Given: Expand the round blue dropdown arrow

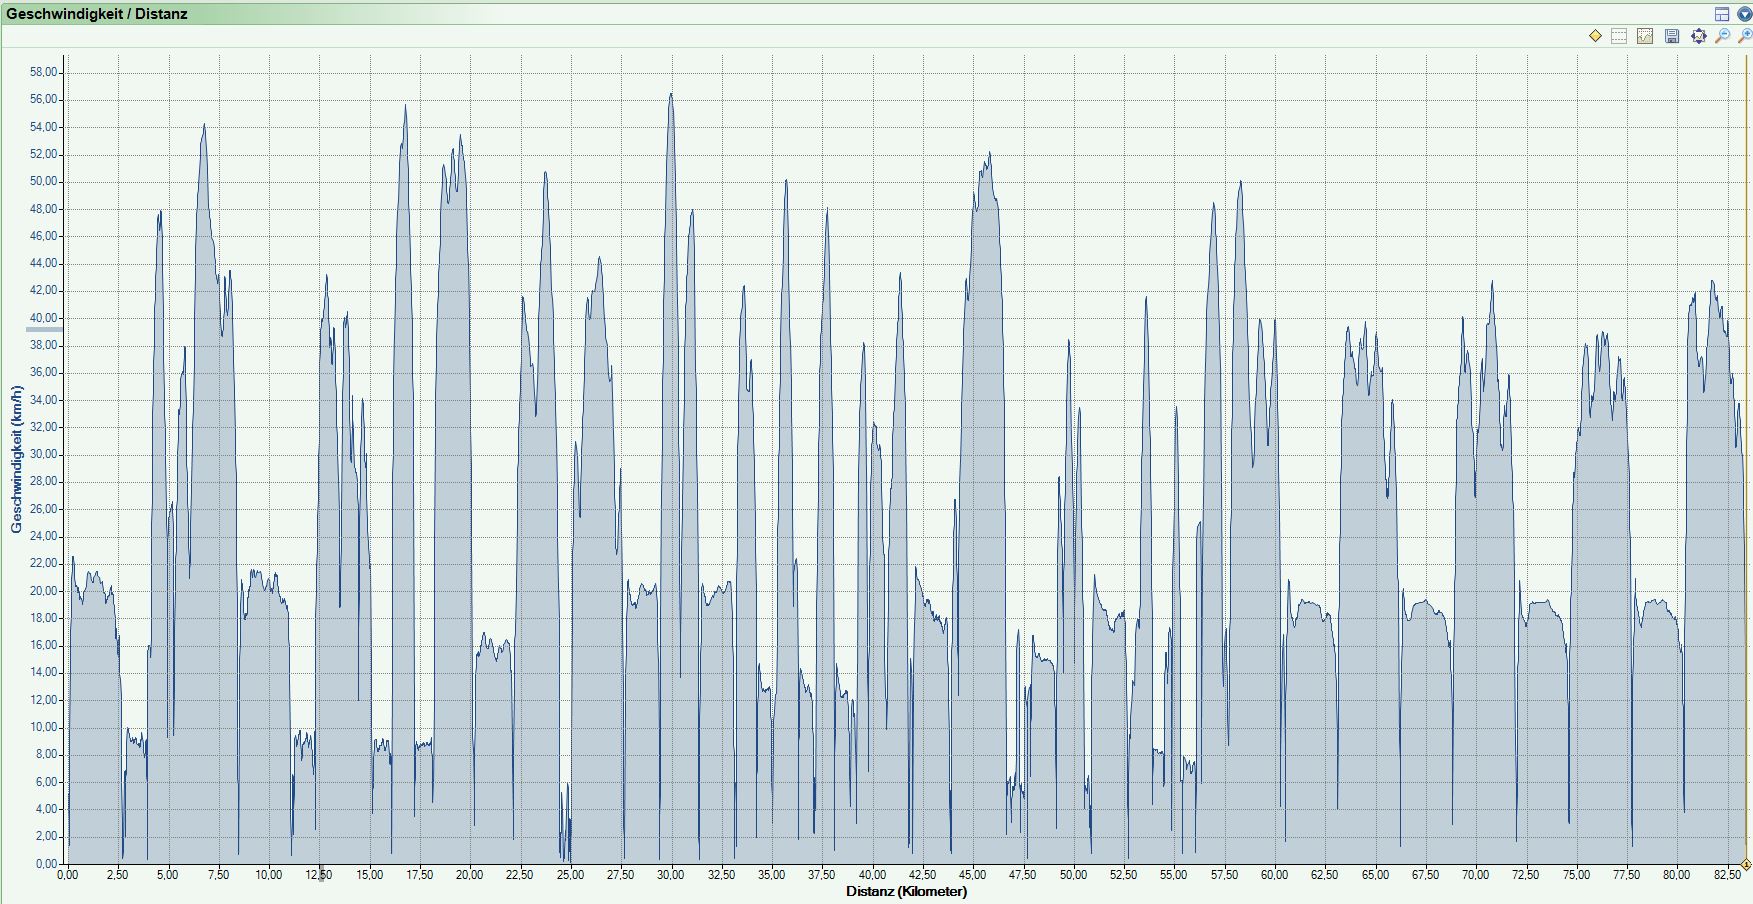Looking at the screenshot, I should [x=1744, y=14].
